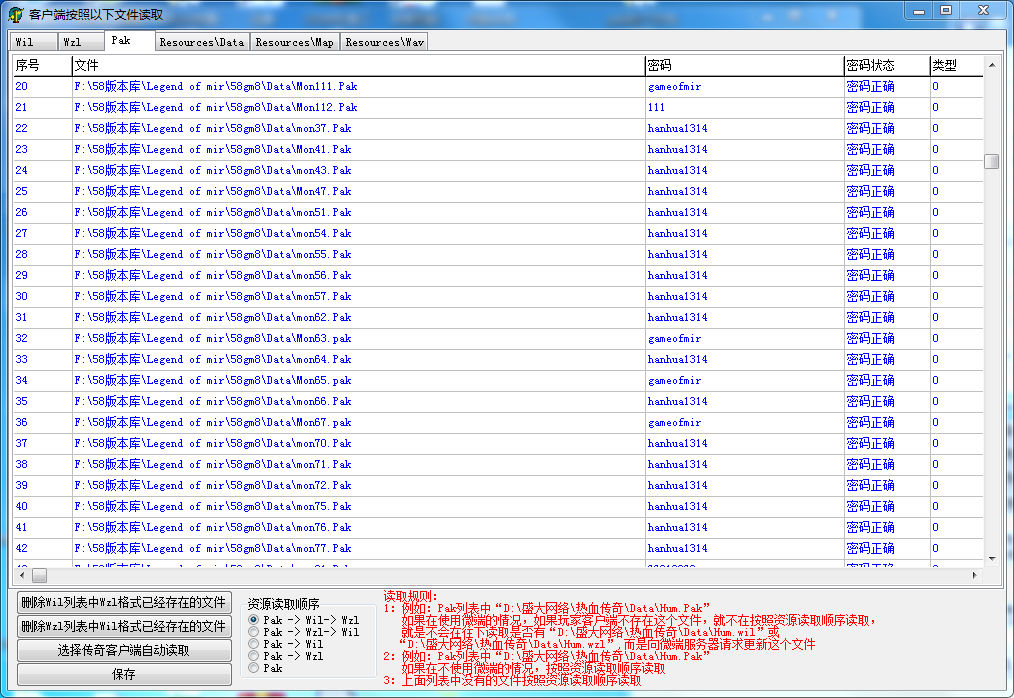The height and width of the screenshot is (698, 1014).
Task: Click the horizontal scrollbar right arrow
Action: click(x=975, y=575)
